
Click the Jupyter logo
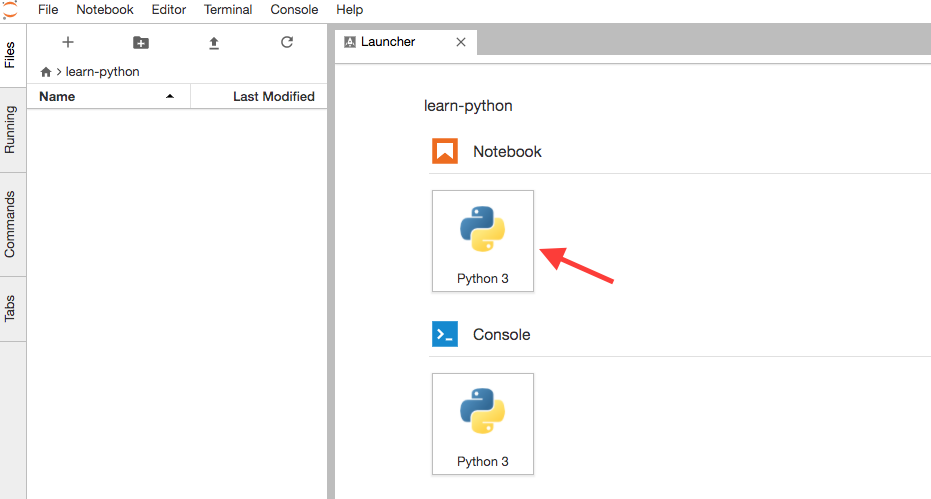point(10,10)
